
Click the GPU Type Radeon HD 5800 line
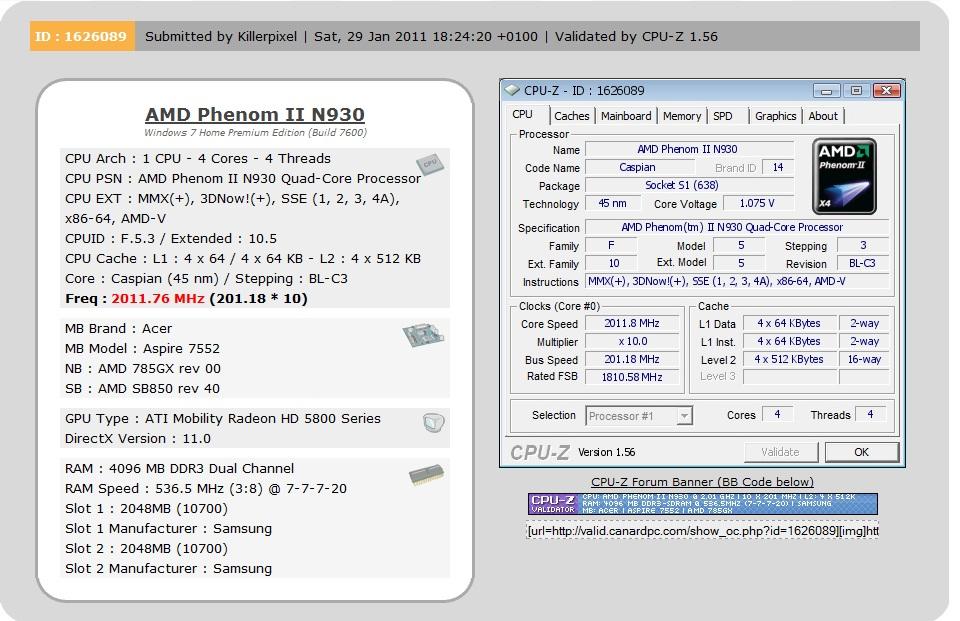coord(223,419)
